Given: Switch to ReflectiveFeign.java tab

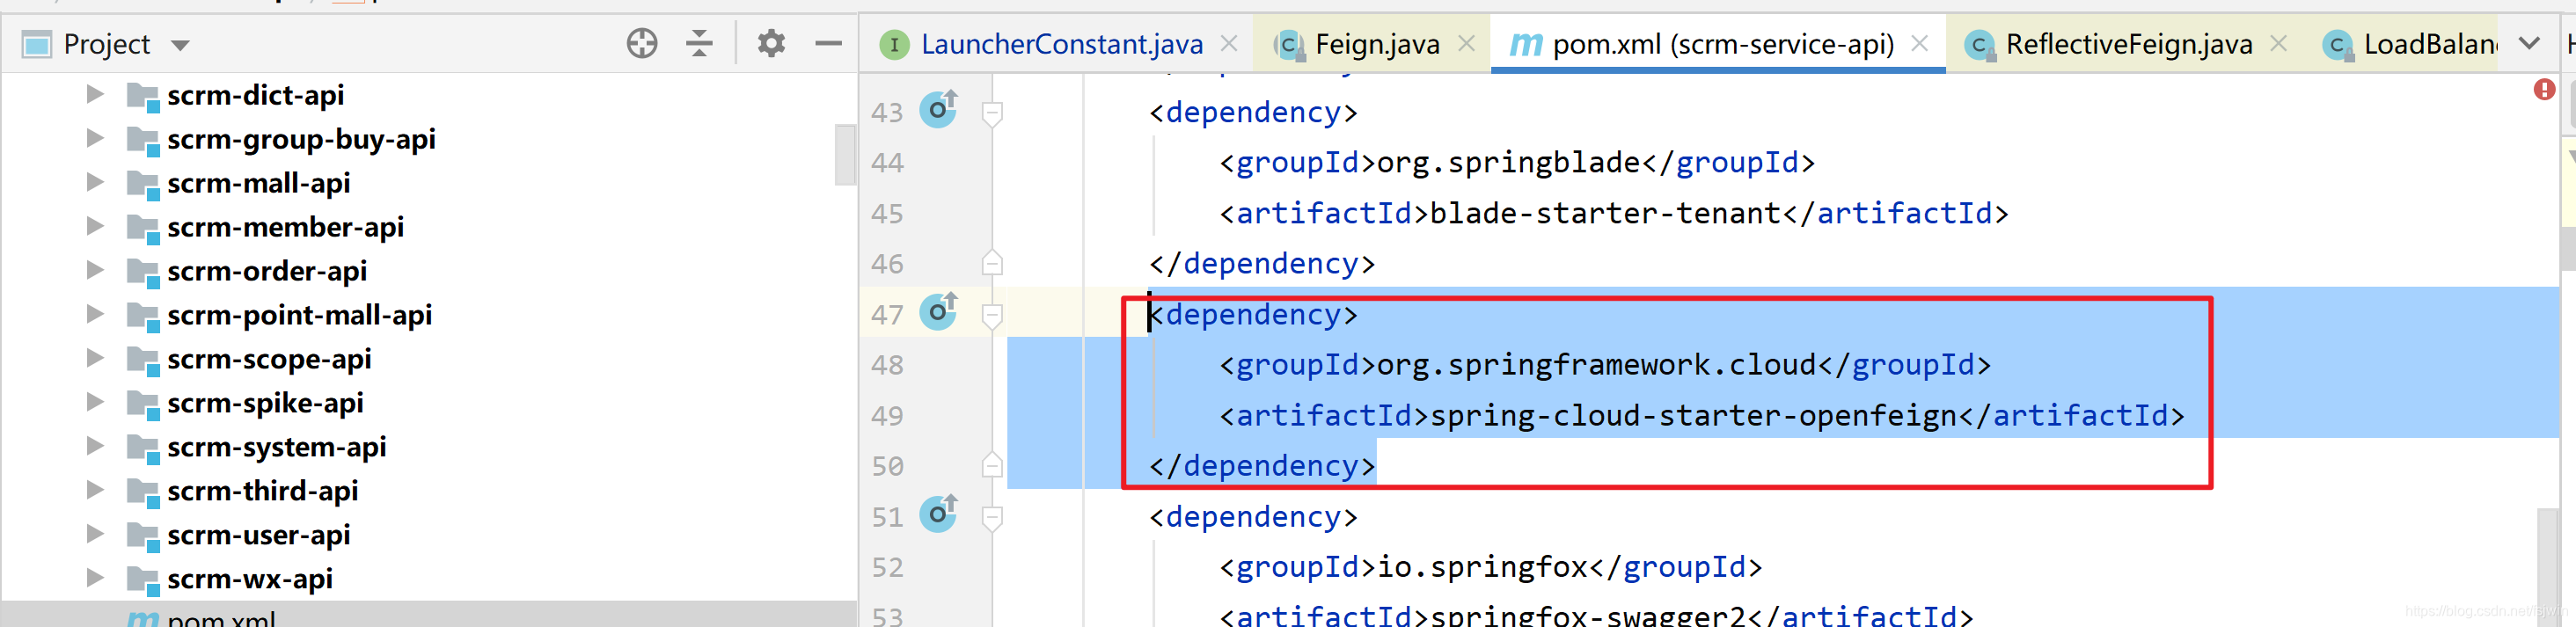Looking at the screenshot, I should [x=2128, y=44].
